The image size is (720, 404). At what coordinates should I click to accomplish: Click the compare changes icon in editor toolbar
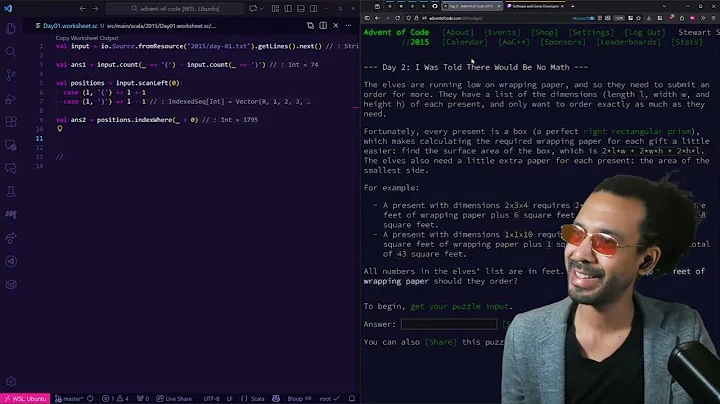coord(310,26)
